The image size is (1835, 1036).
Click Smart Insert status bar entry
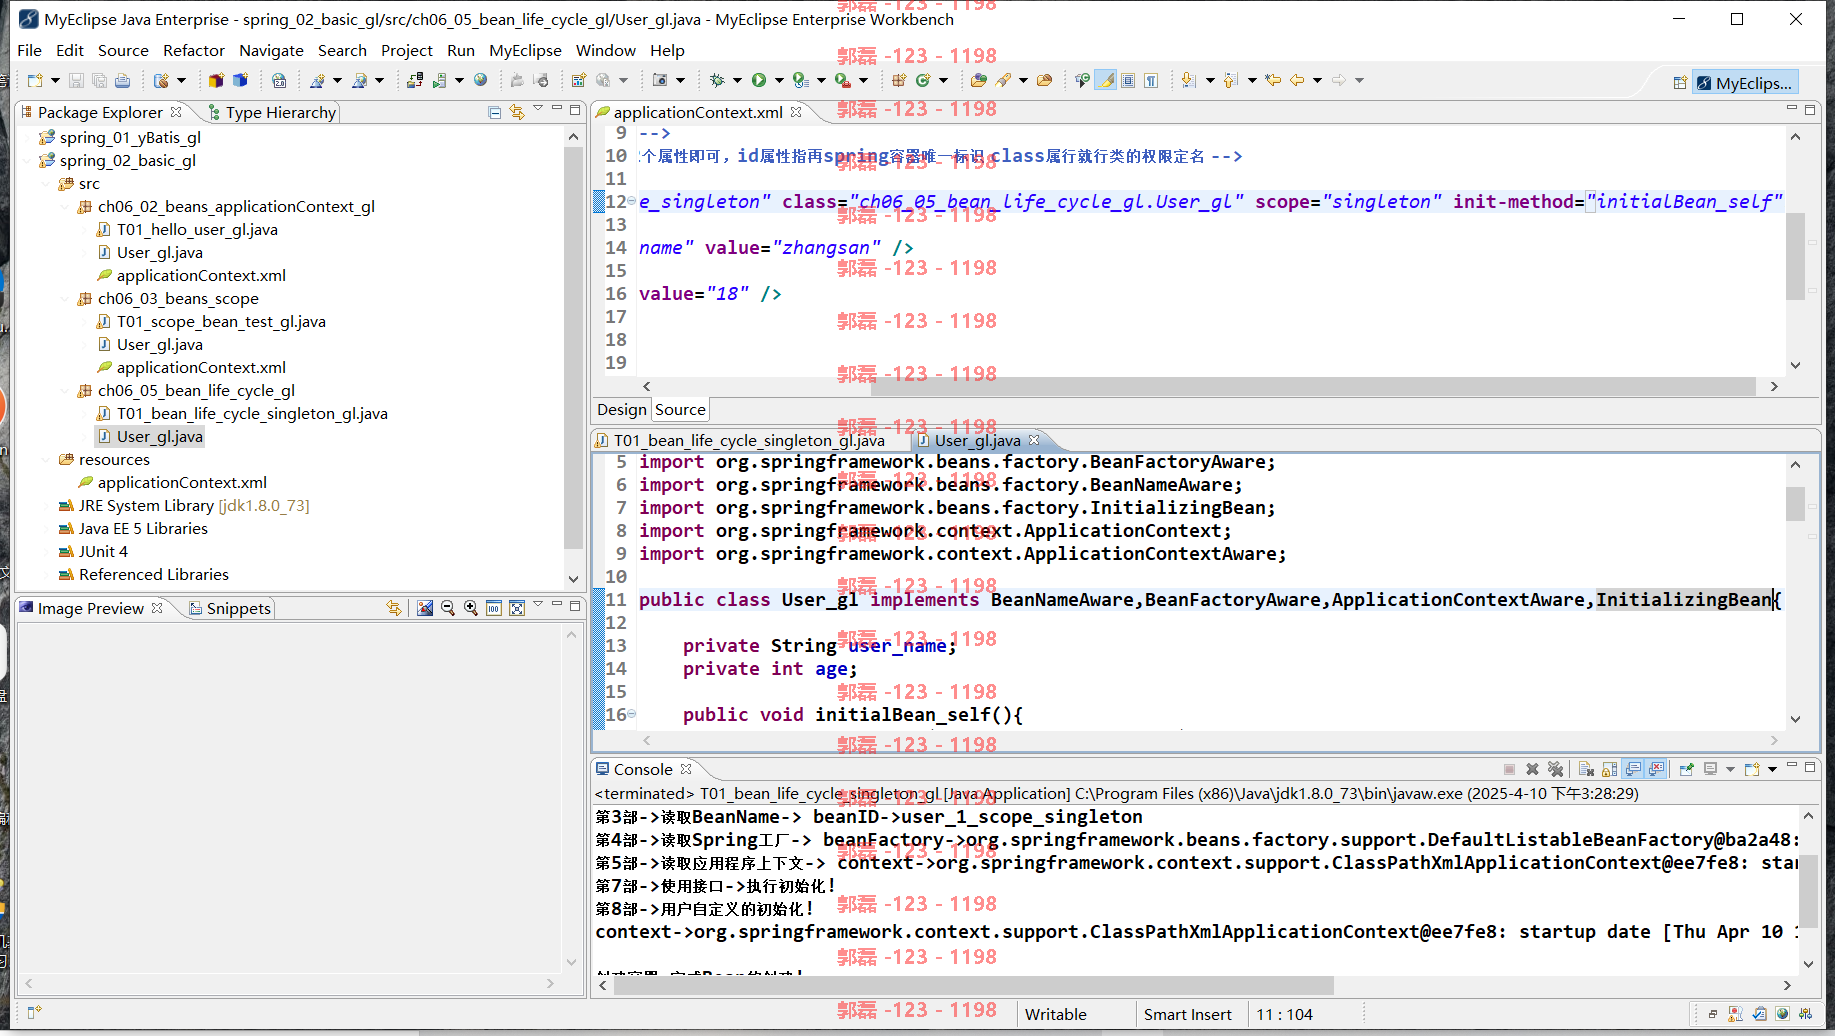[x=1188, y=1014]
